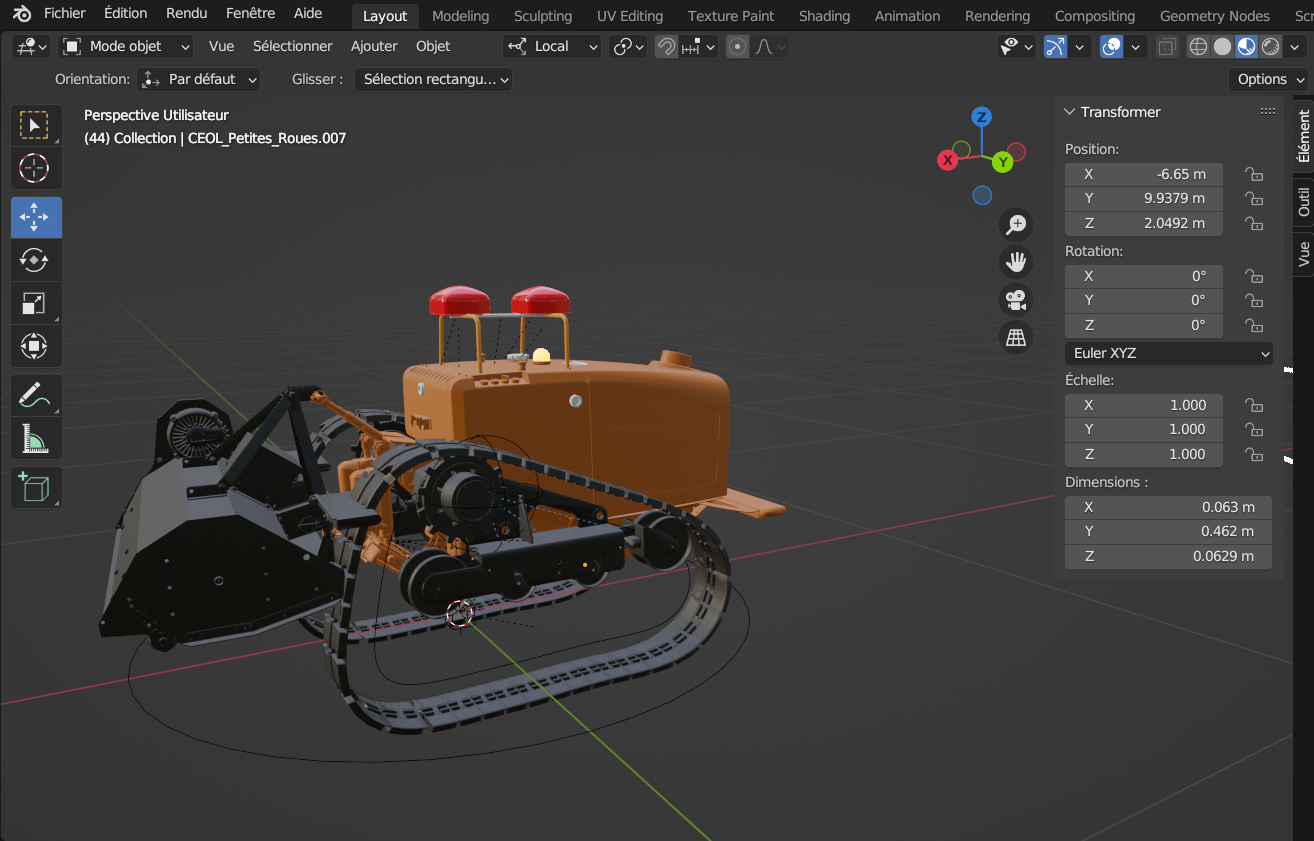Switch to the Modeling workspace tab
The width and height of the screenshot is (1314, 841).
(461, 16)
